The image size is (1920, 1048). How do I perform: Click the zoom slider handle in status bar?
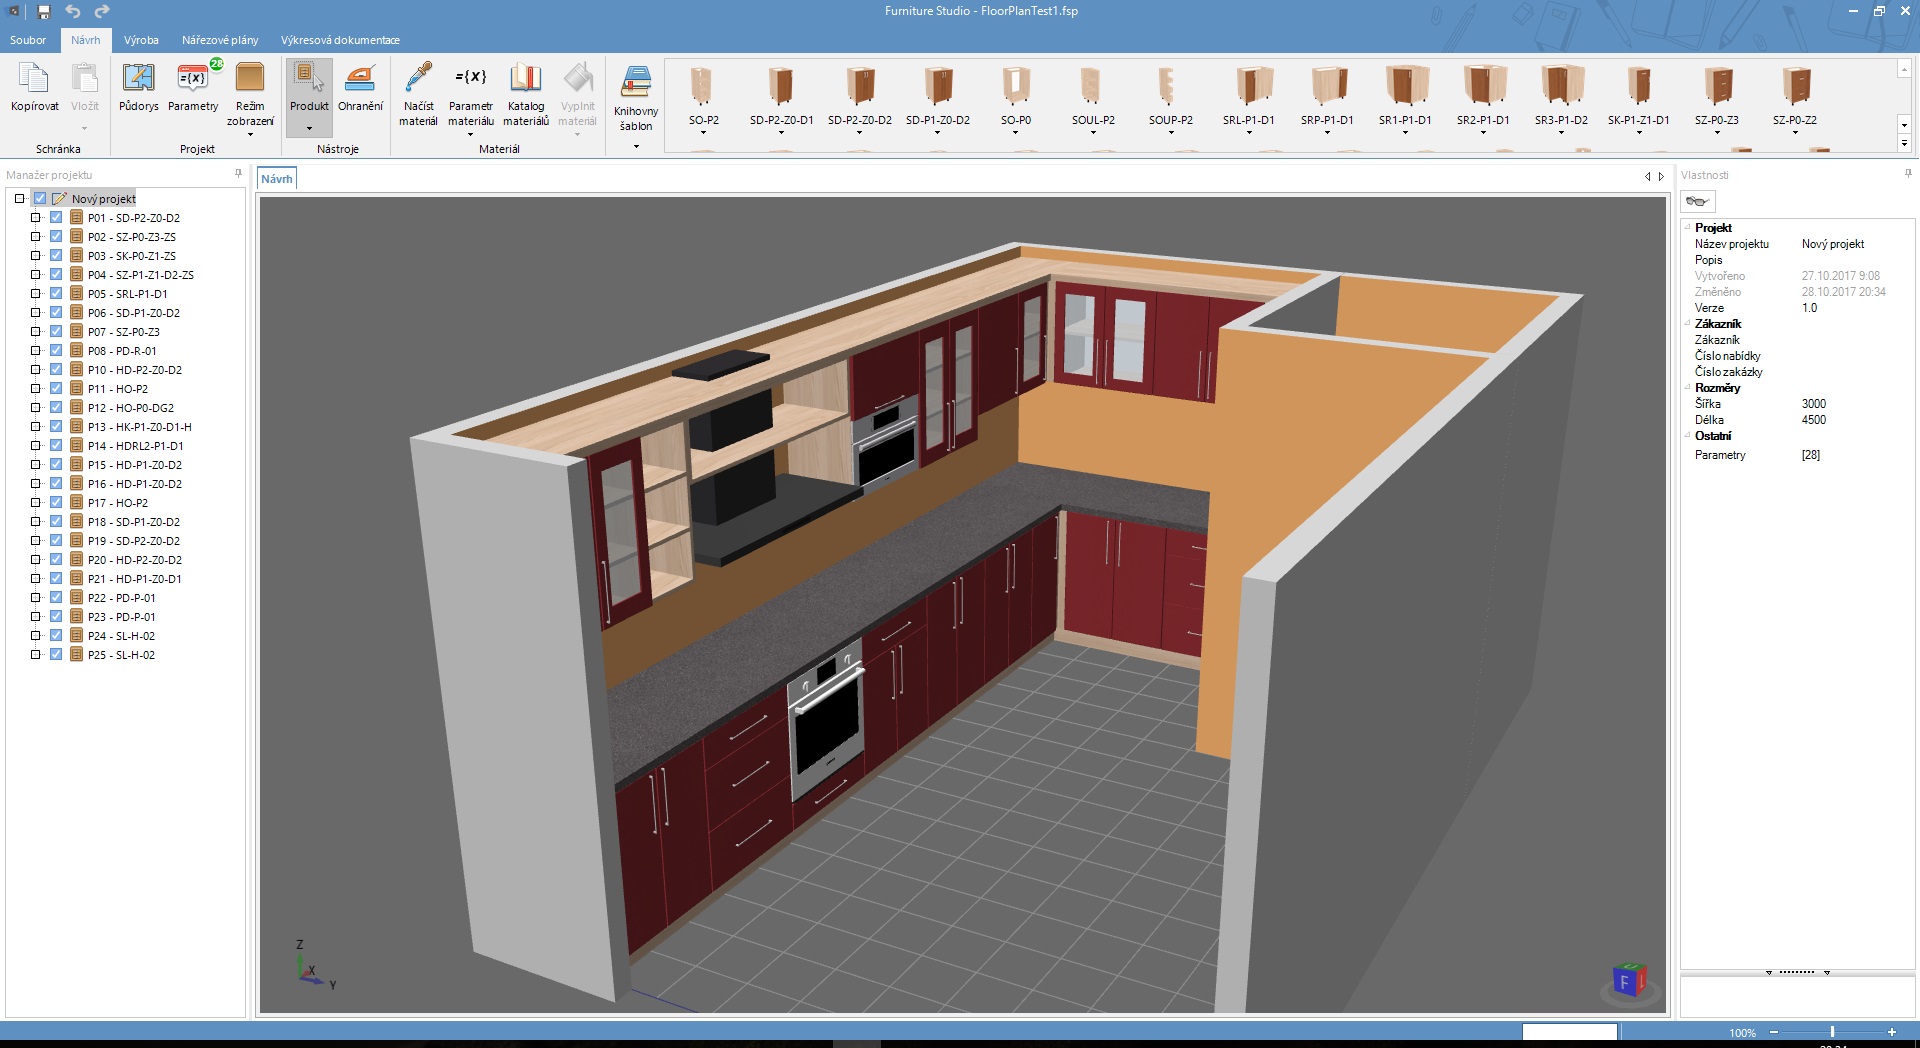(1832, 1031)
